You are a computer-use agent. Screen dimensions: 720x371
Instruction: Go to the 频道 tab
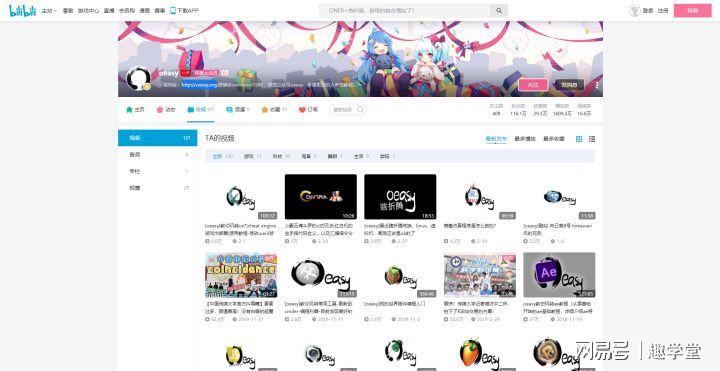coord(238,110)
